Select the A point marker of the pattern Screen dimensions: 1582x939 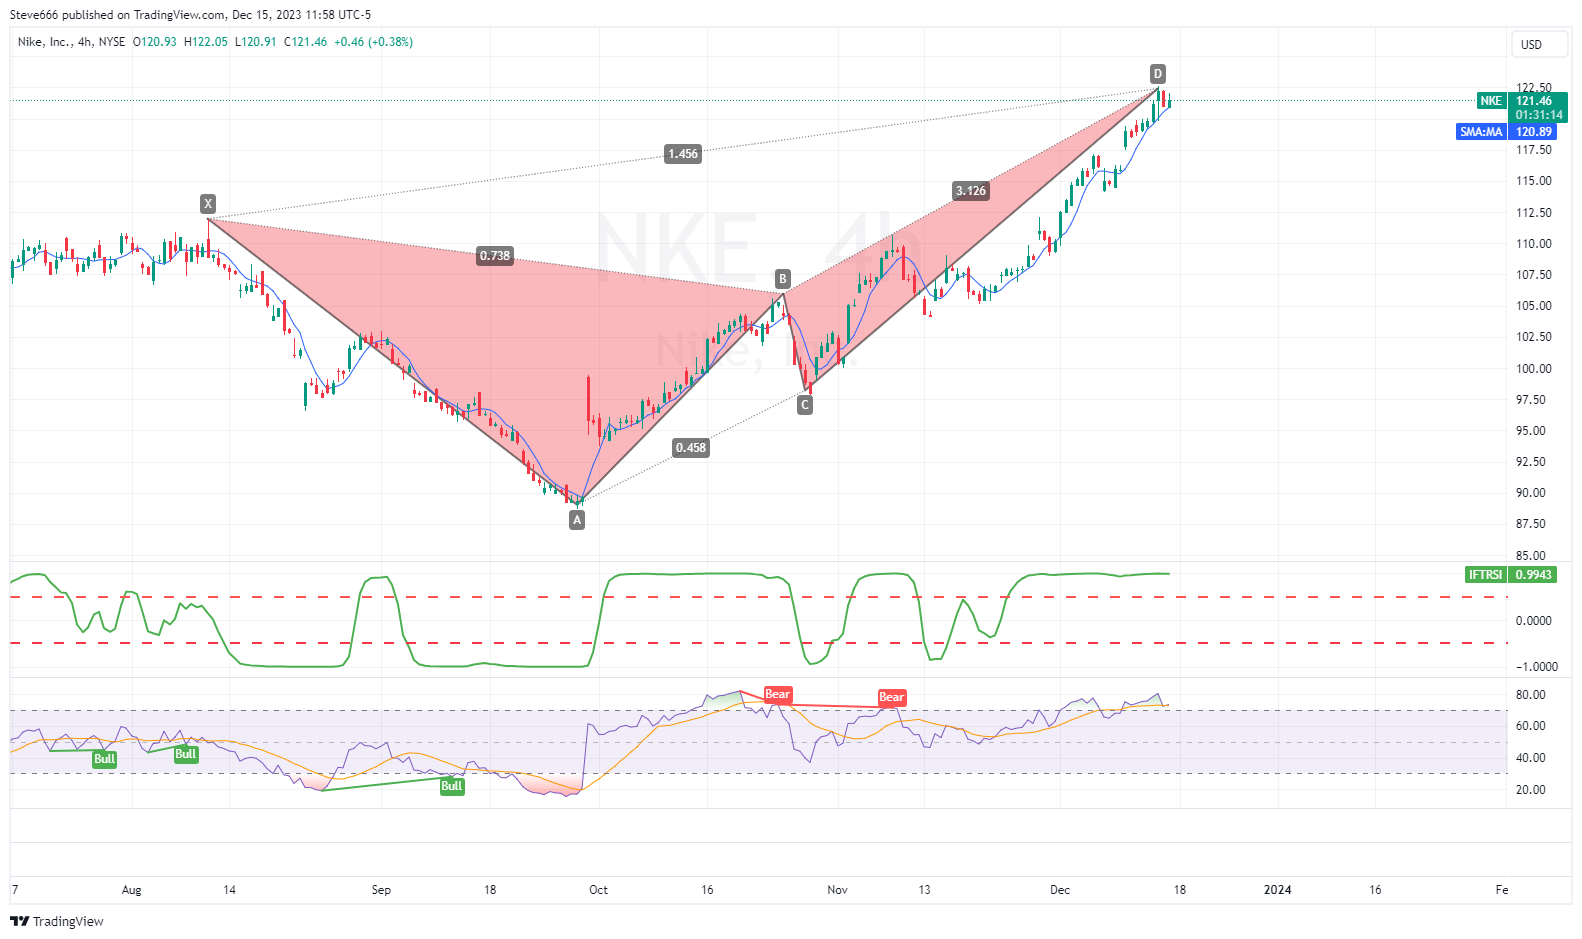coord(577,520)
